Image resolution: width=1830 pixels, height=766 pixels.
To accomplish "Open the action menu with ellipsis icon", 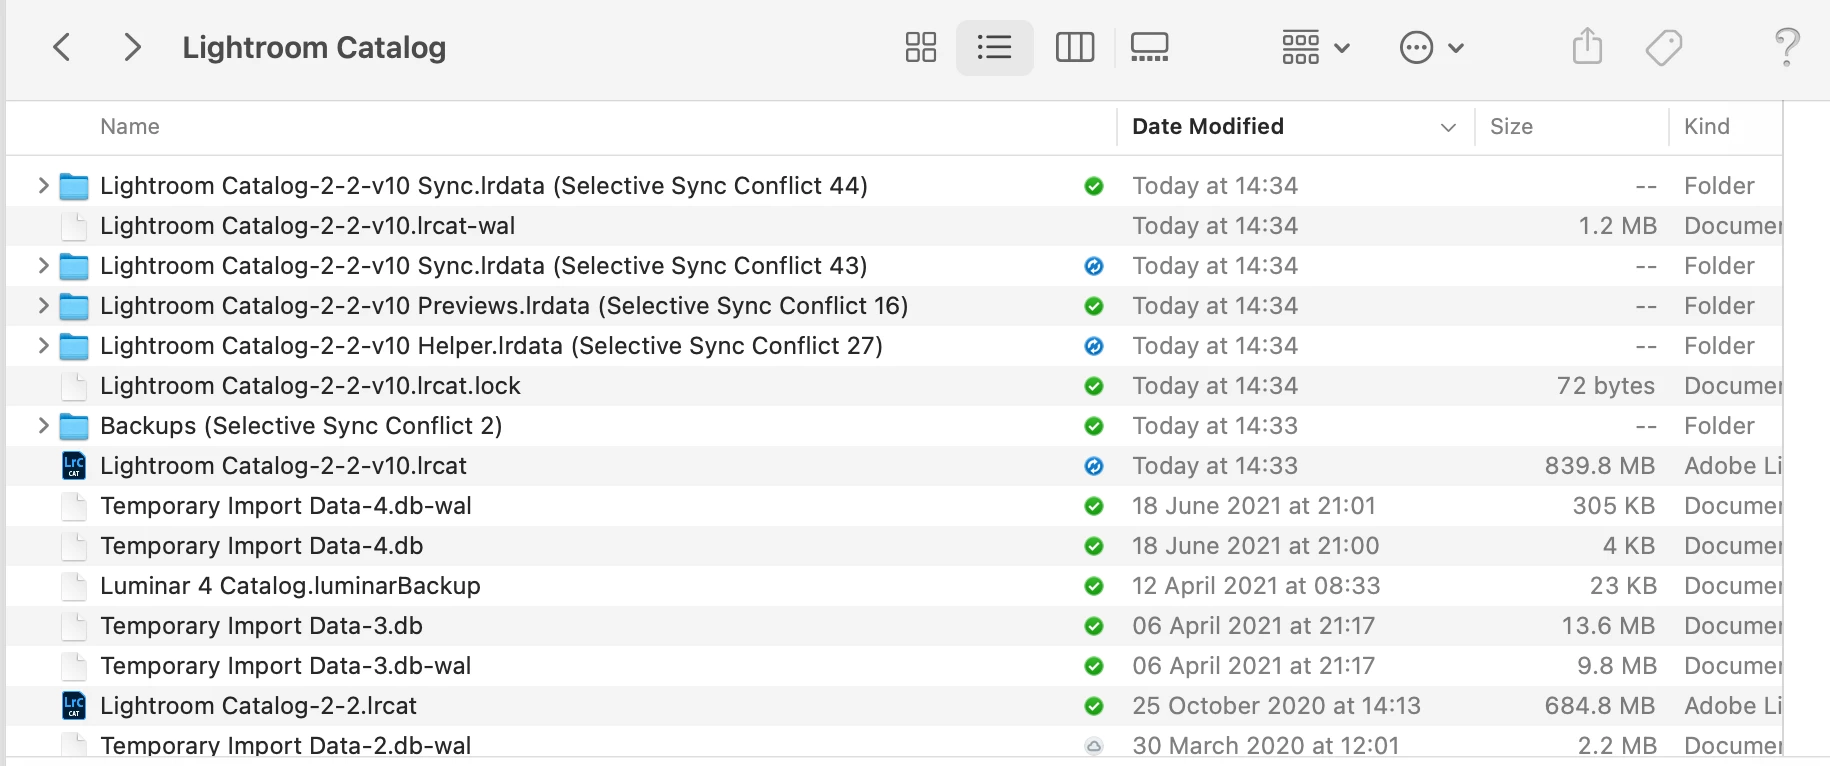I will [x=1431, y=47].
